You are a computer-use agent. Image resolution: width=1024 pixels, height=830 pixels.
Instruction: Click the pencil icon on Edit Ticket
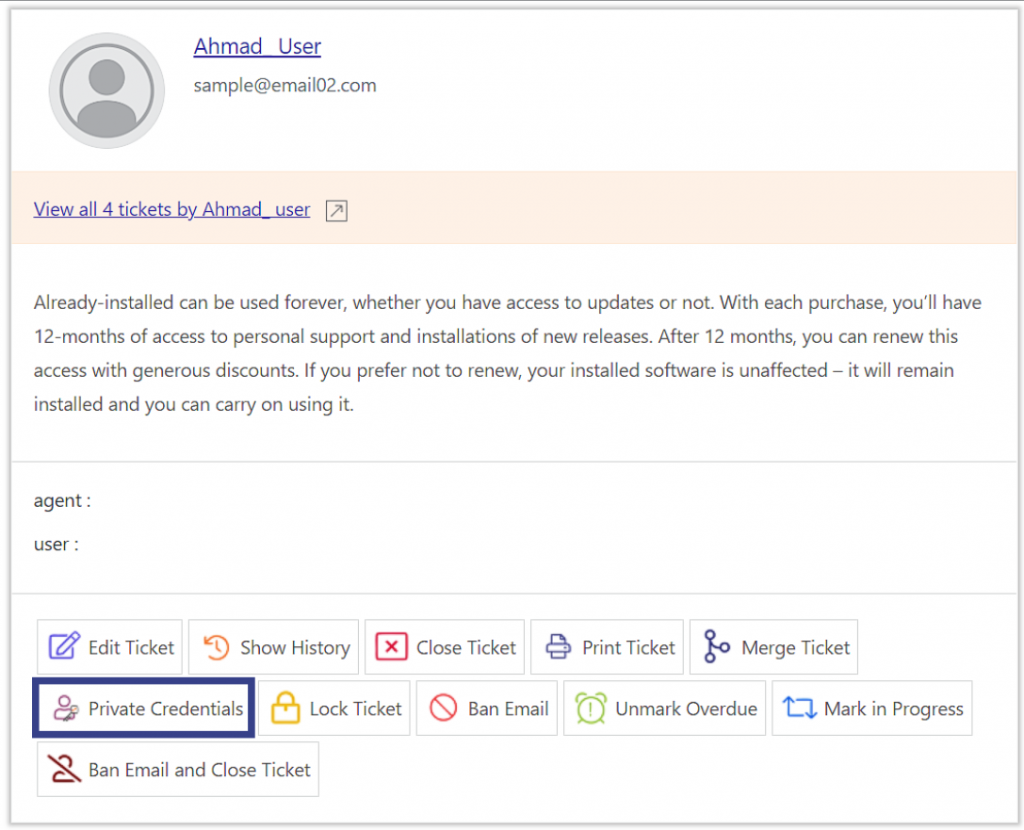coord(63,646)
